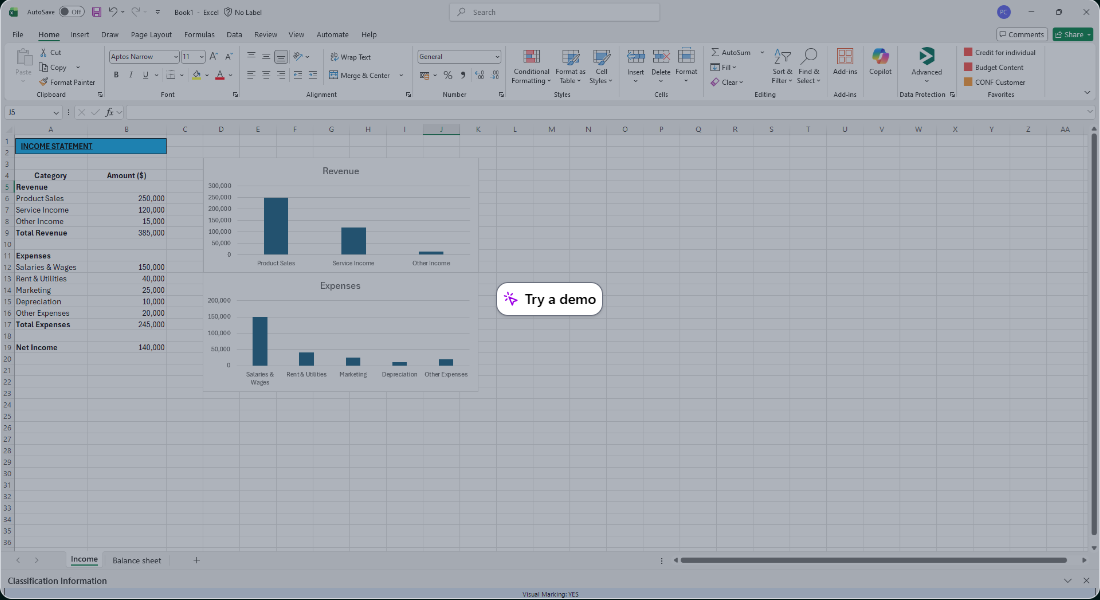Click the Try a demo button
Screen dimensions: 1100x600
pos(549,298)
